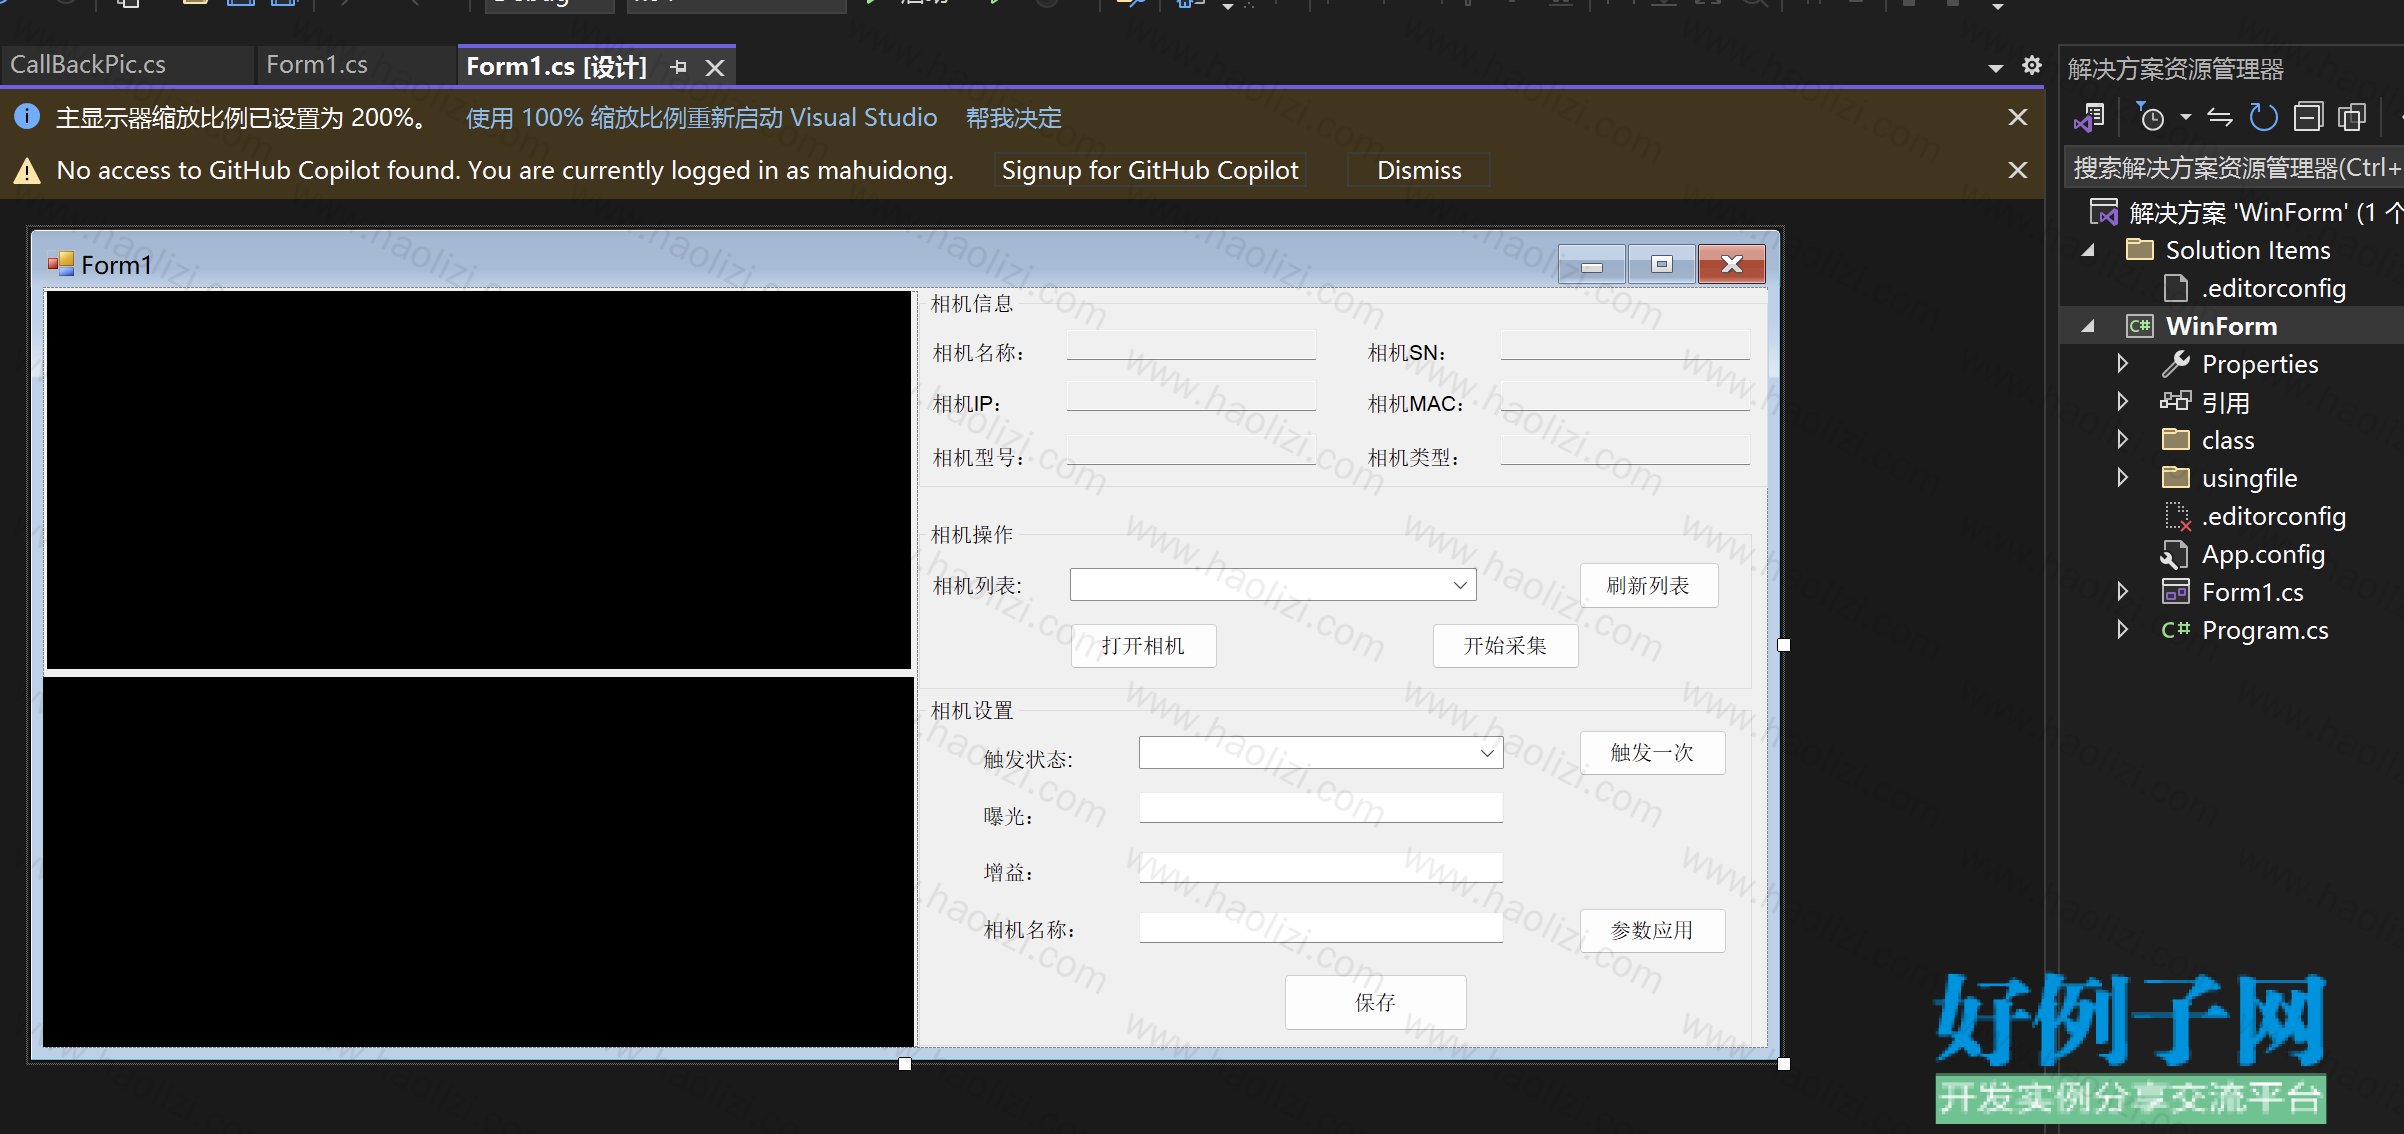Close the display scaling notification bar

click(2018, 117)
